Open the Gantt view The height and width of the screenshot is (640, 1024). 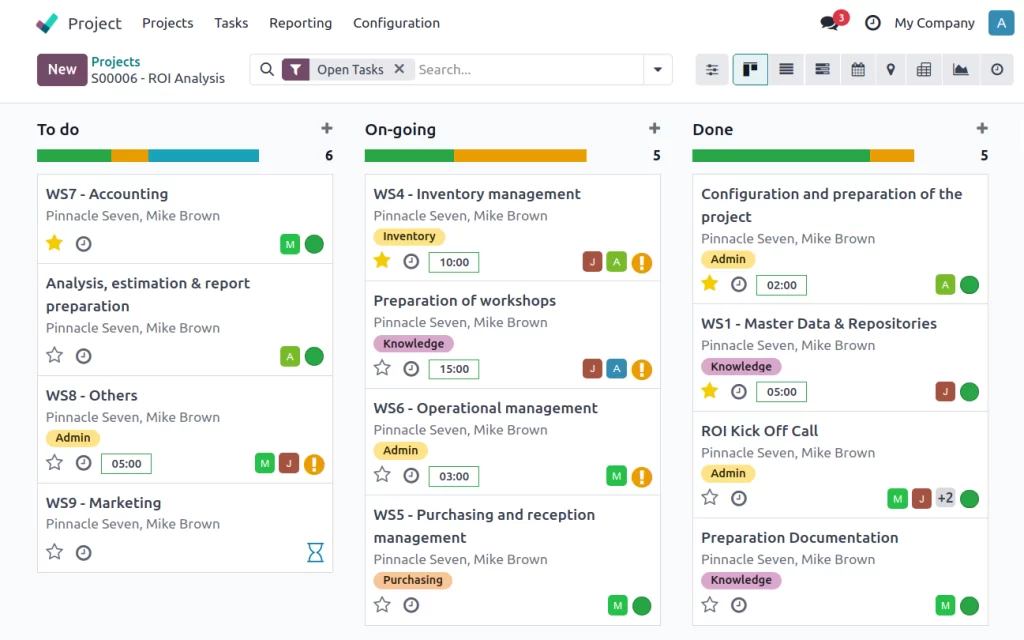823,70
